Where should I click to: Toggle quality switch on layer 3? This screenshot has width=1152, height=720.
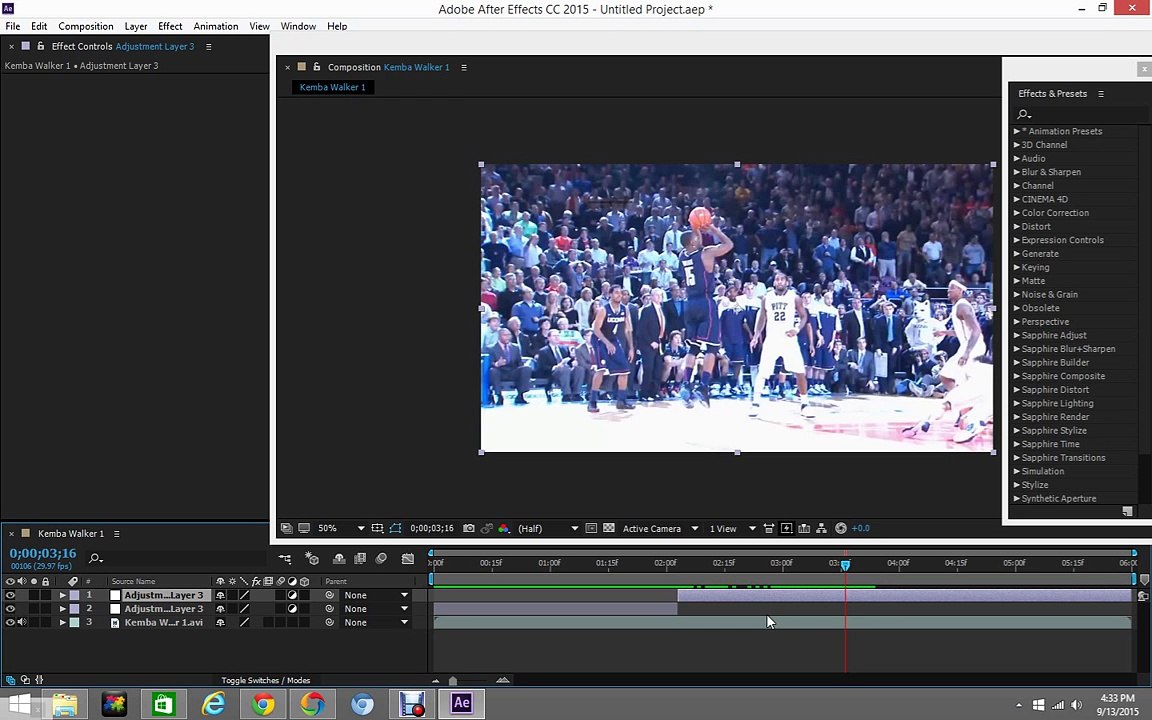tap(244, 622)
